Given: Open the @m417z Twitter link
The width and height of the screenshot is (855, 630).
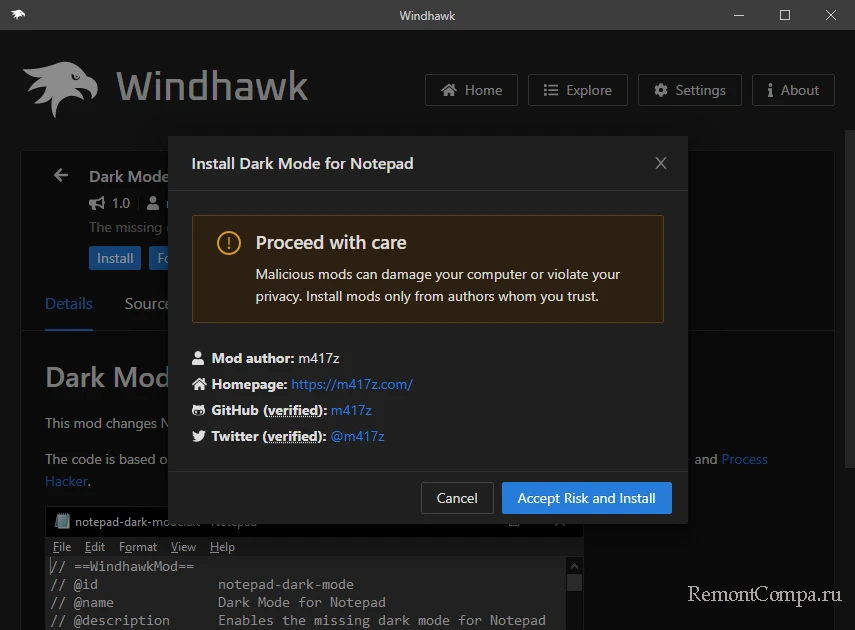Looking at the screenshot, I should (x=357, y=436).
